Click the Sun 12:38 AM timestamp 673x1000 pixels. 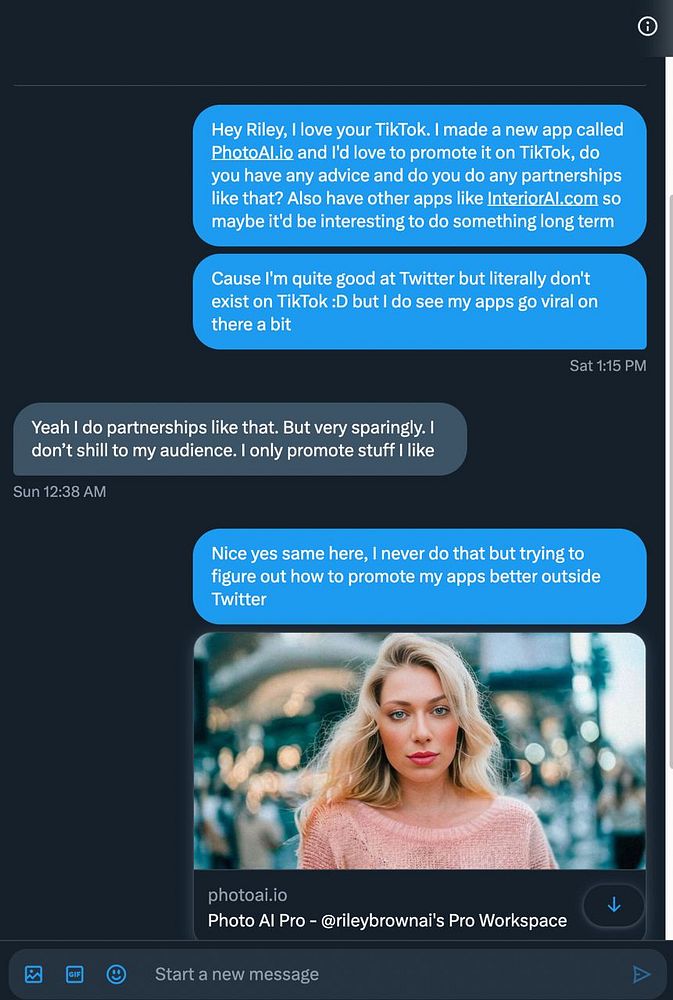pos(59,492)
